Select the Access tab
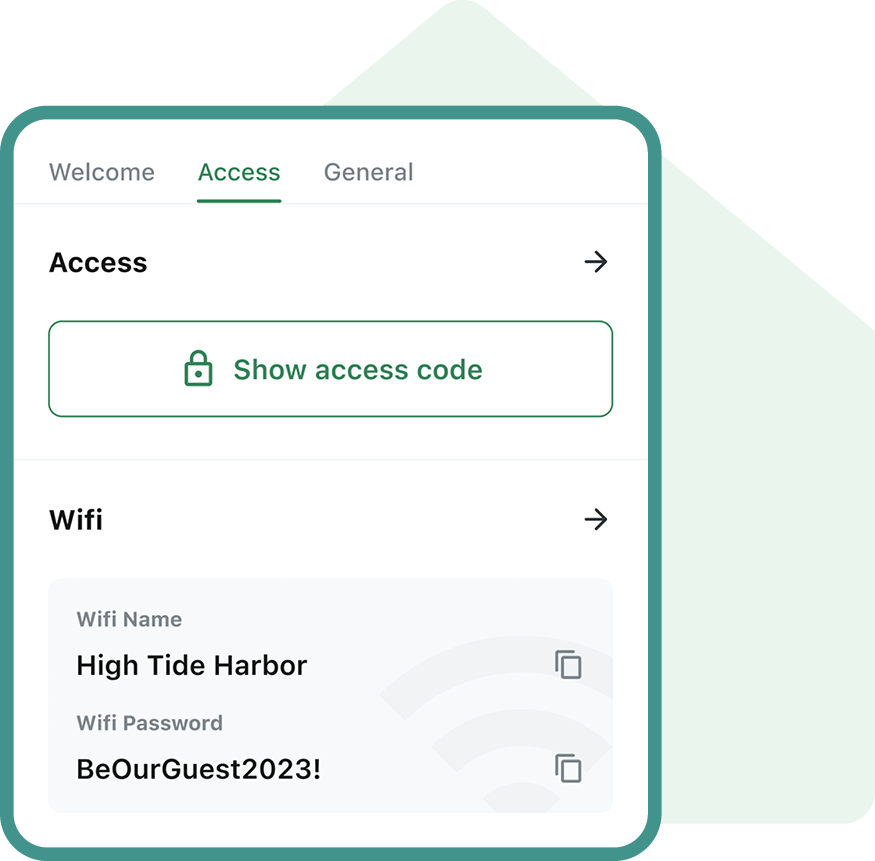875x861 pixels. [x=238, y=172]
